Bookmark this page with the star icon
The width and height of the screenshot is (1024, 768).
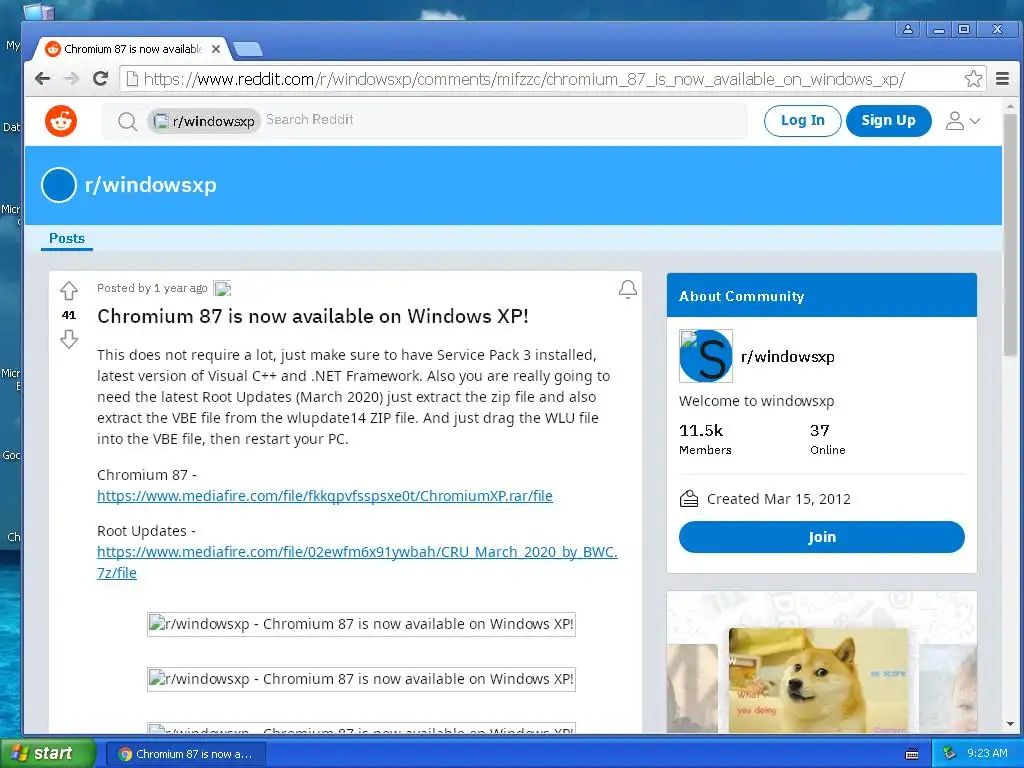click(x=973, y=79)
